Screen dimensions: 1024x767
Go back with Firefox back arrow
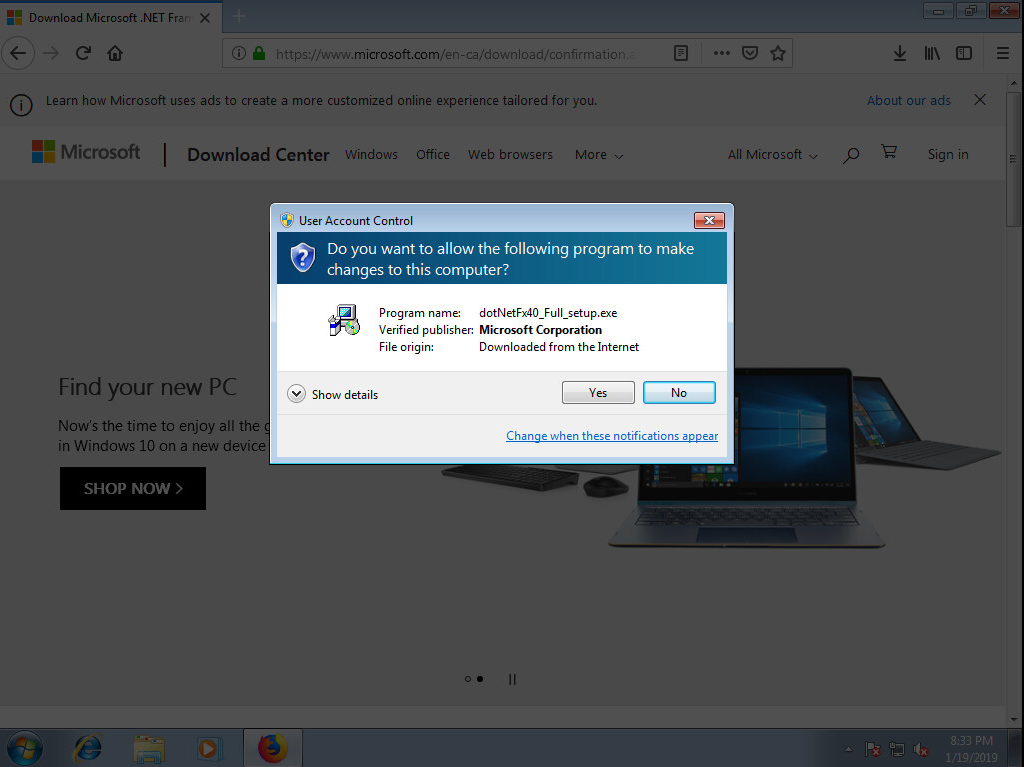tap(18, 53)
